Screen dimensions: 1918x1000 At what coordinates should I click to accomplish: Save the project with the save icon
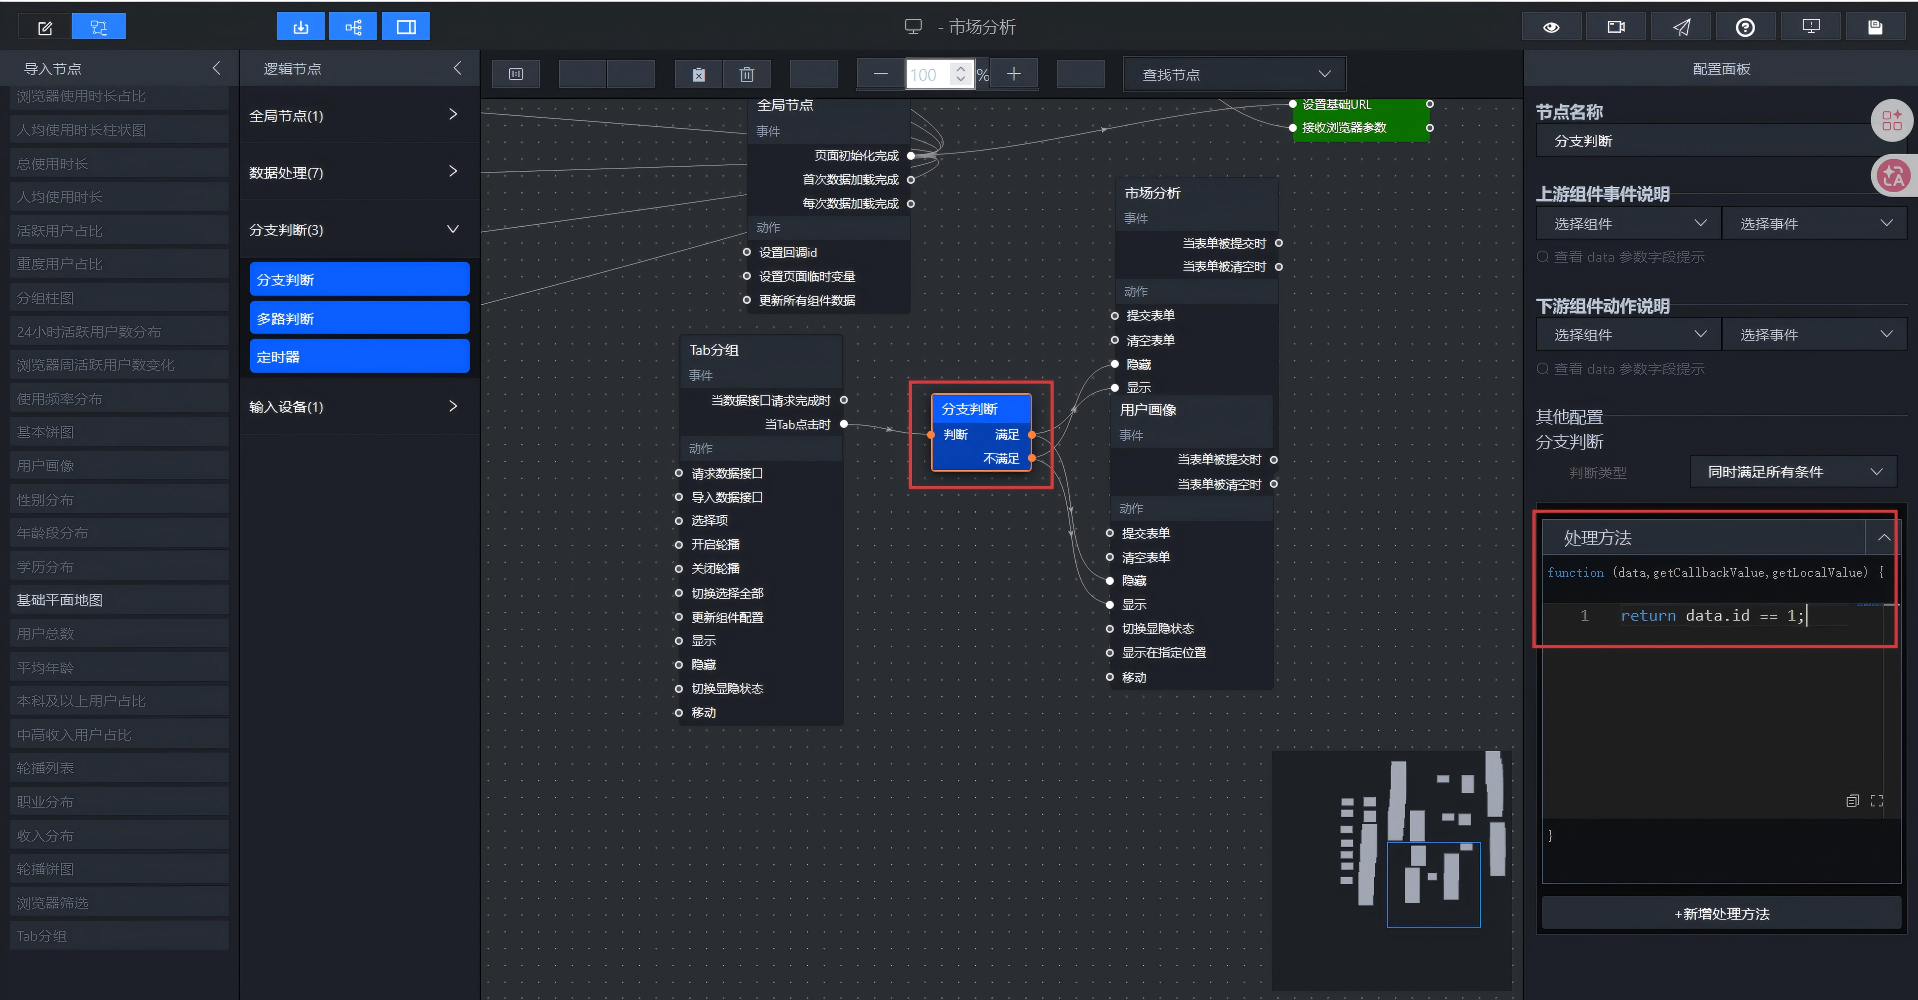tap(1875, 27)
